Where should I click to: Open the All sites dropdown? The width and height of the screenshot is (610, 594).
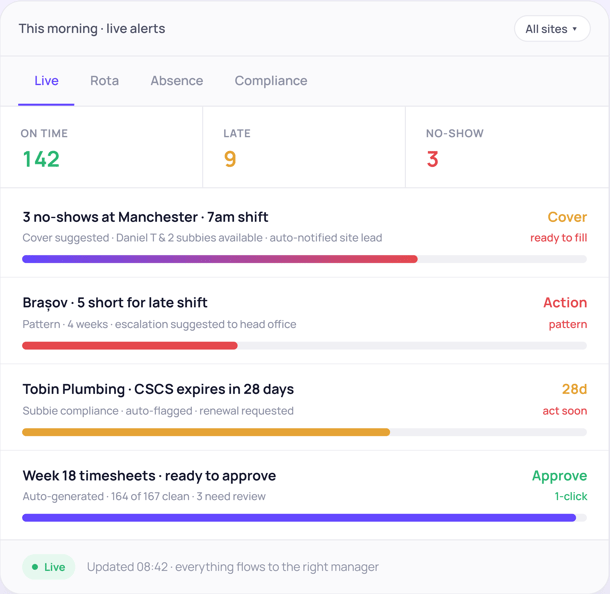pos(552,29)
